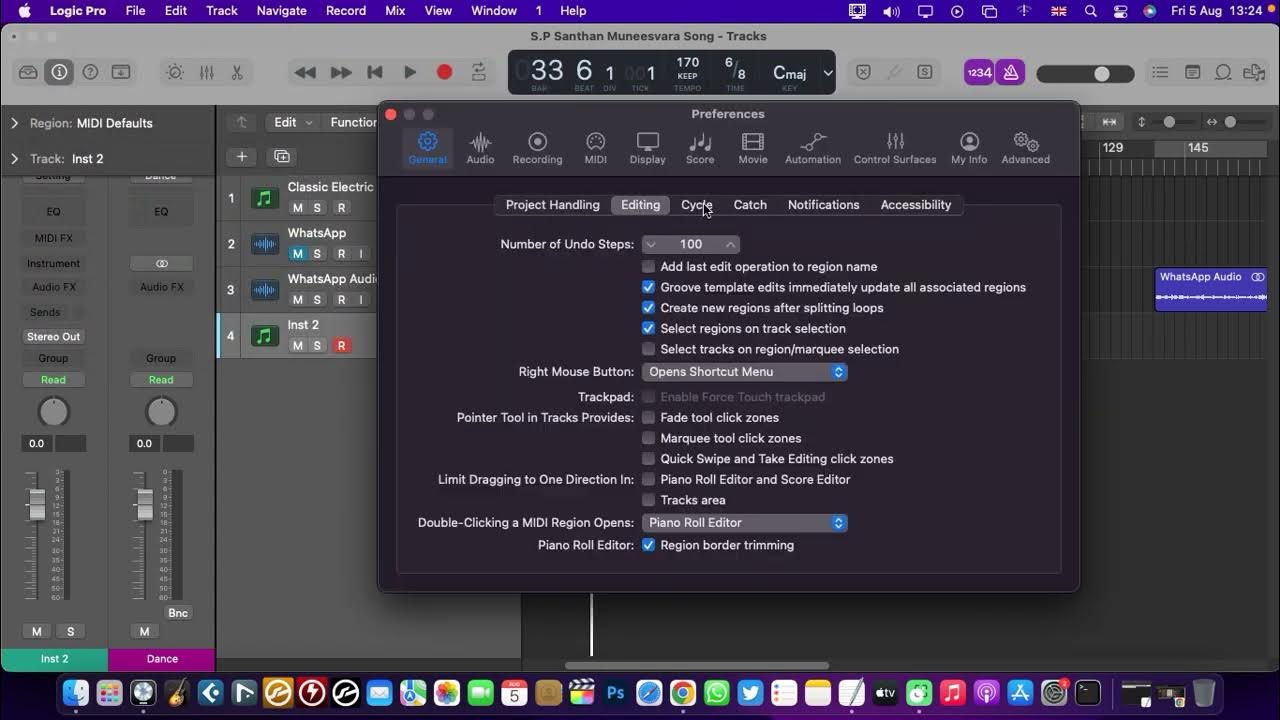Open the Edit menu in tracks area
Image resolution: width=1280 pixels, height=720 pixels.
click(294, 122)
